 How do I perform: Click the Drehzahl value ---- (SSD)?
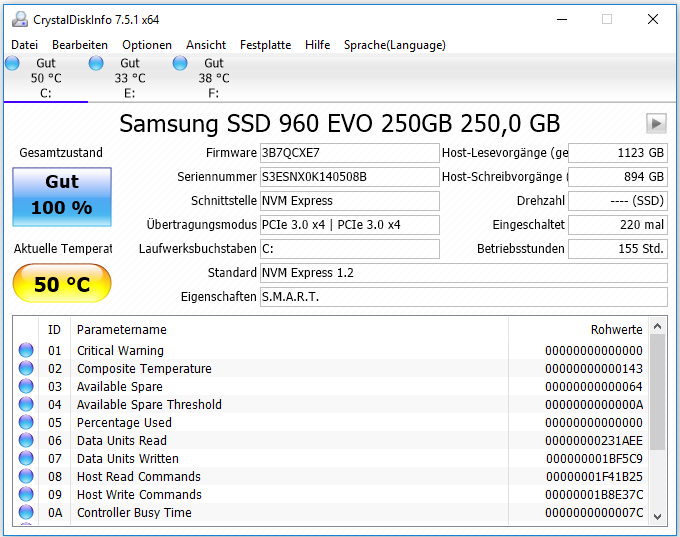click(x=618, y=201)
